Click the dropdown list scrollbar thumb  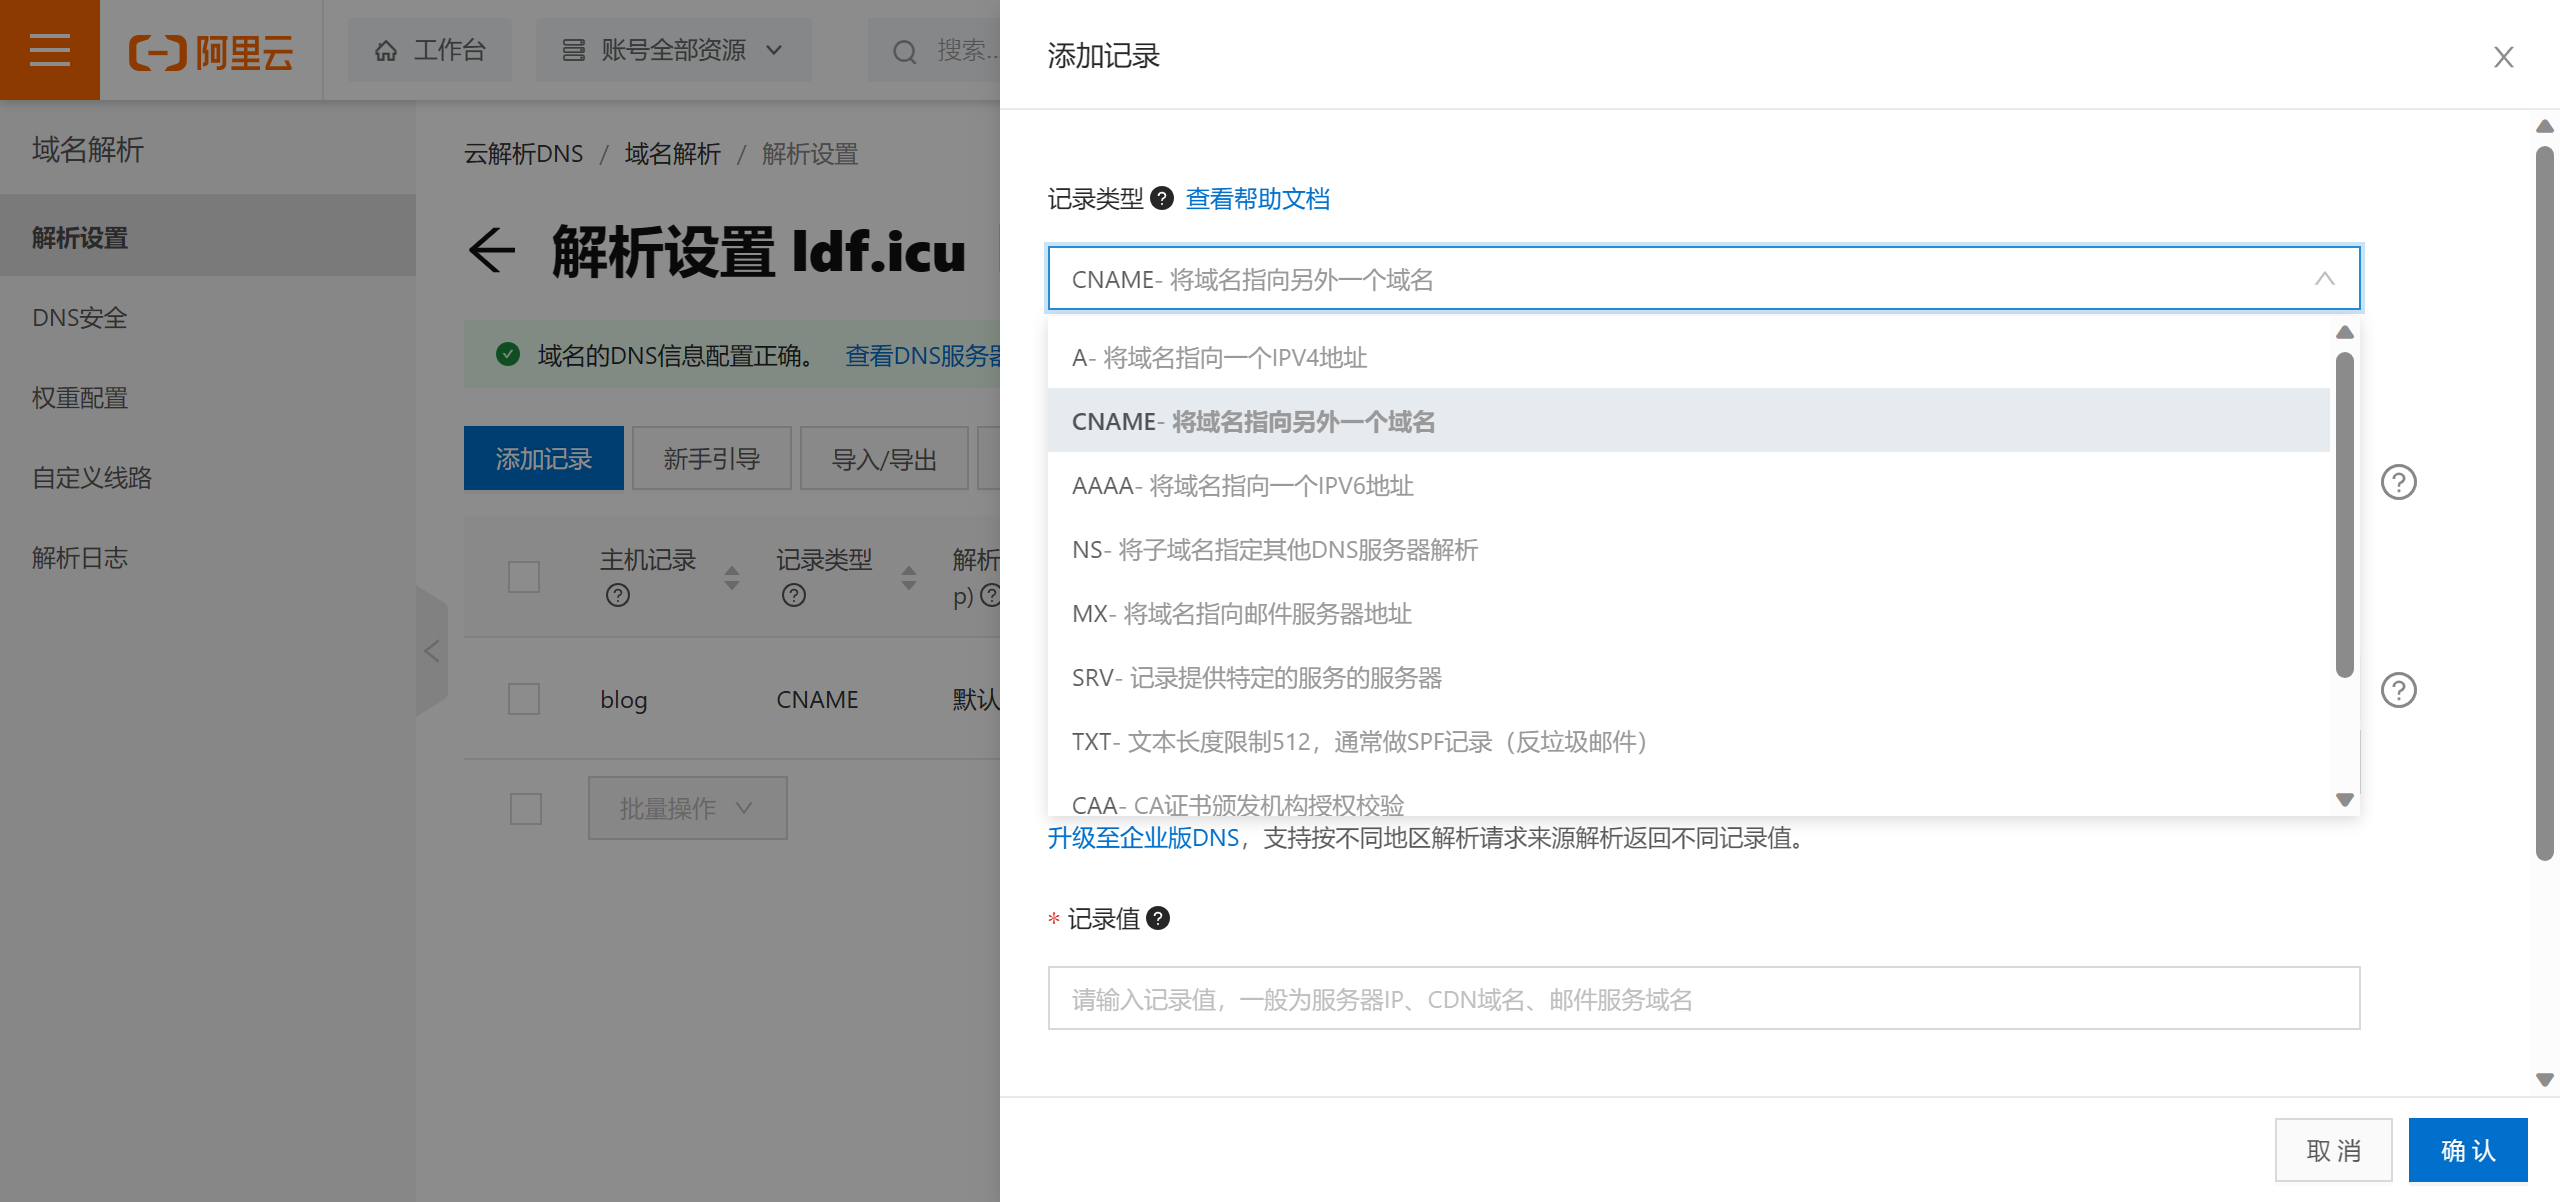click(2344, 515)
